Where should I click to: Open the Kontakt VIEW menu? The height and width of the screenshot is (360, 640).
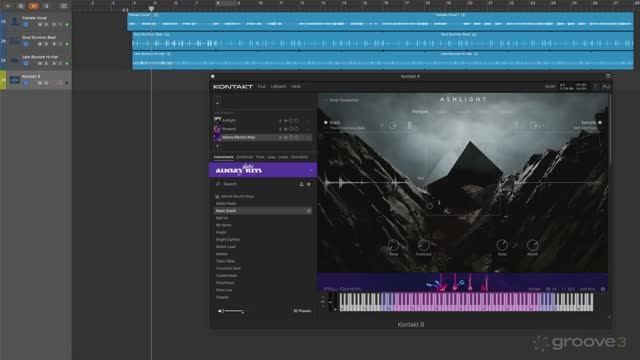[296, 87]
